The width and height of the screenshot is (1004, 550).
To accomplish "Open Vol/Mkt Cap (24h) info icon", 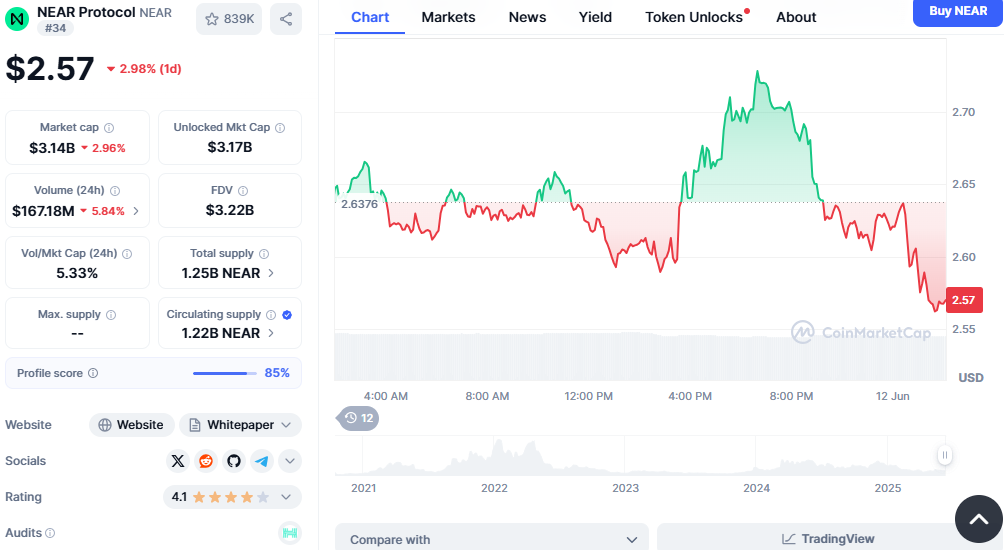I will coord(127,254).
